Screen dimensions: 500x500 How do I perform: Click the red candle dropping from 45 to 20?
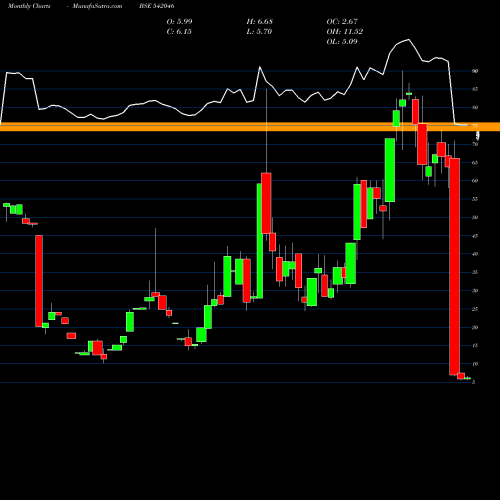click(x=39, y=281)
